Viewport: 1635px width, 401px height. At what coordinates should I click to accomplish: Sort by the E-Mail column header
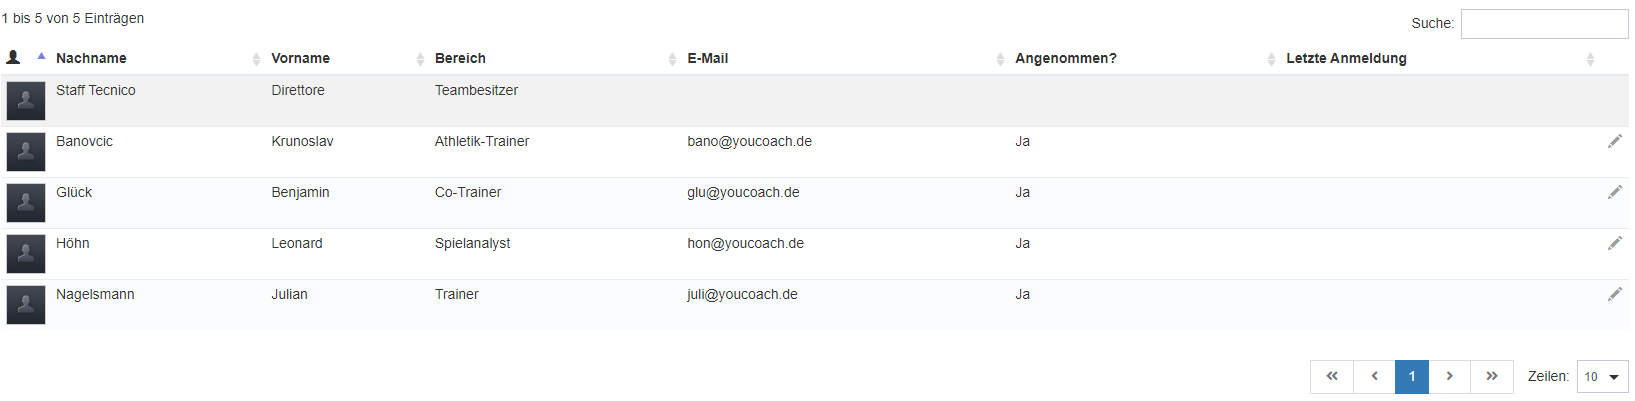[x=707, y=58]
